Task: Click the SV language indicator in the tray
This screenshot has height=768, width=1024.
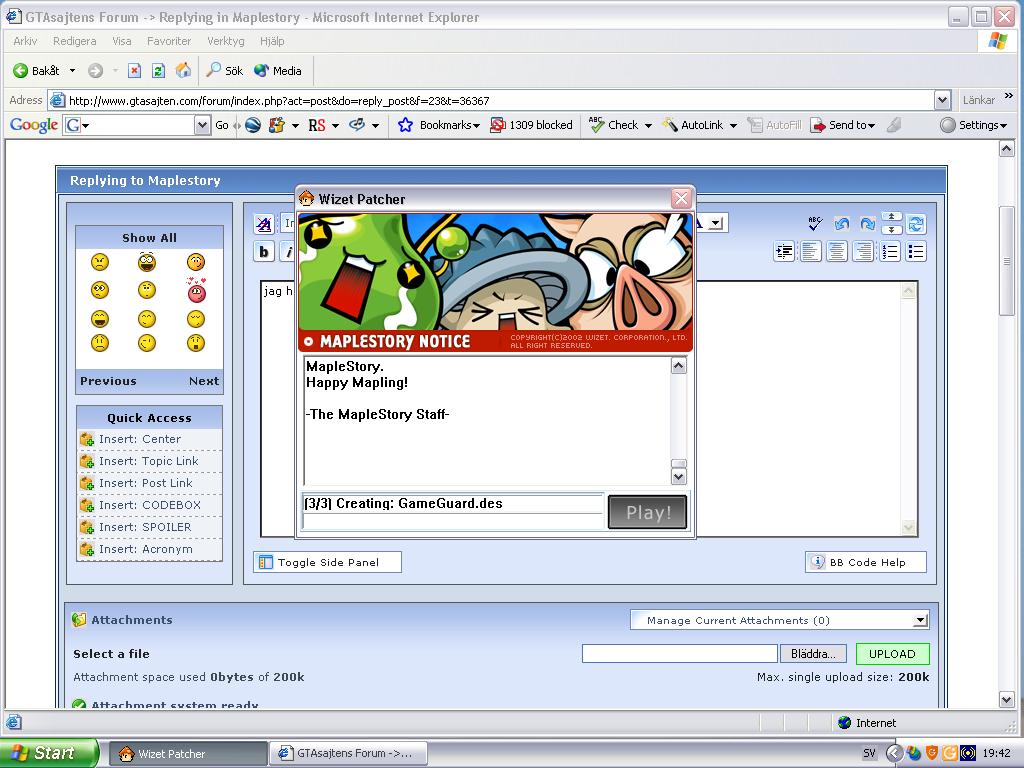Action: [869, 754]
